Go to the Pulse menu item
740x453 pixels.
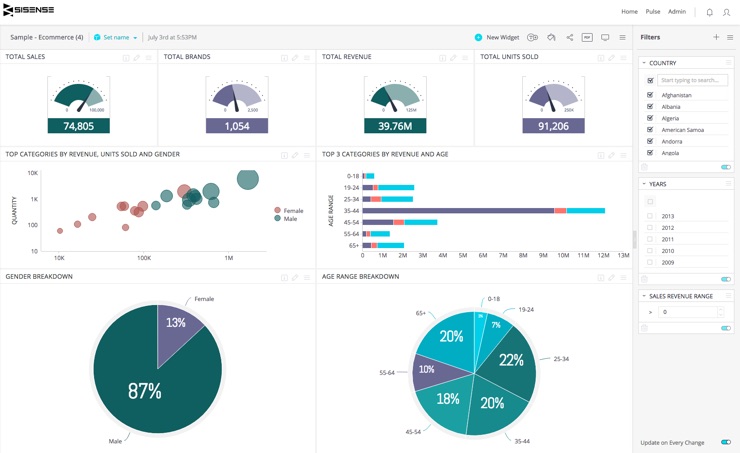point(652,12)
